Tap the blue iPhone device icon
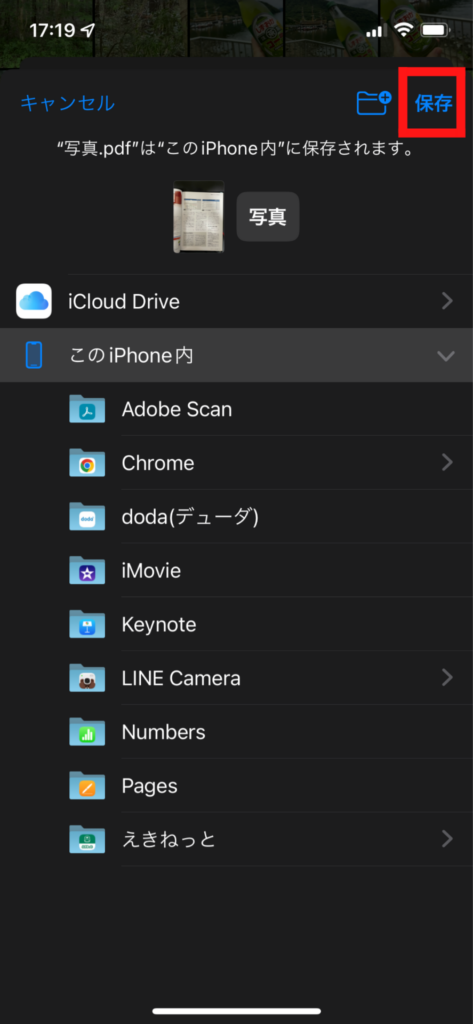The width and height of the screenshot is (473, 1024). click(x=33, y=355)
